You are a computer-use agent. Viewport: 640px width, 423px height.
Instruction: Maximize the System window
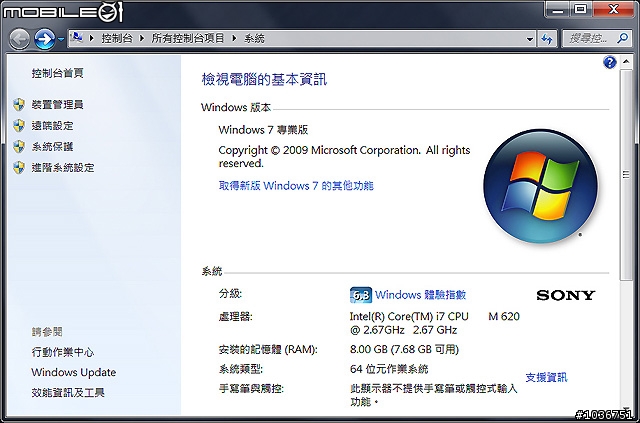pos(581,9)
